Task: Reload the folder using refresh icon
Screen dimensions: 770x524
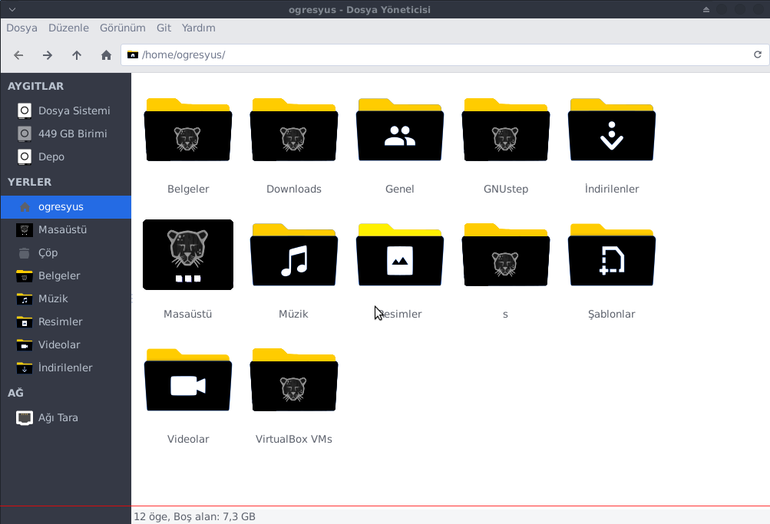Action: 757,55
